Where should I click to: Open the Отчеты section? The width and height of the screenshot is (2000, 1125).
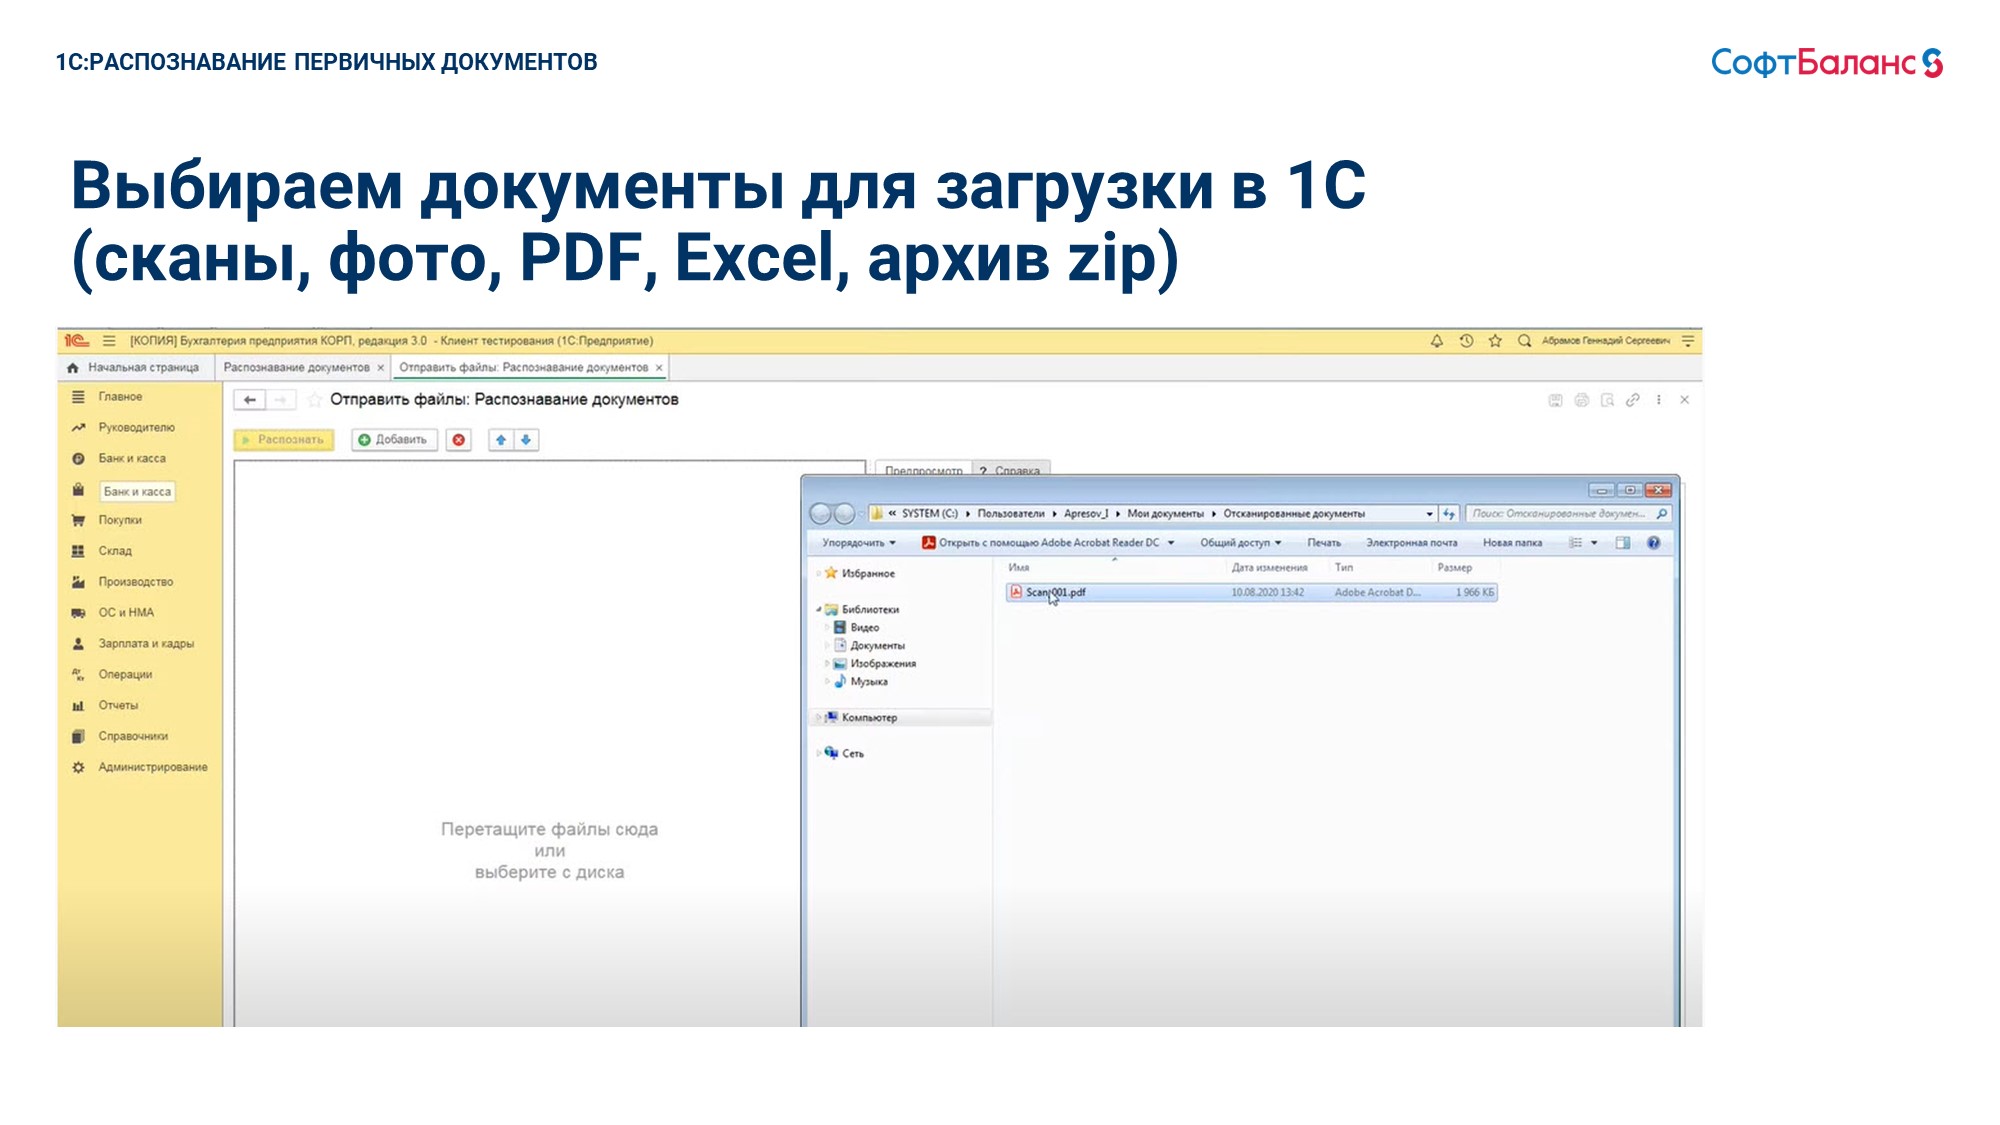[x=118, y=706]
